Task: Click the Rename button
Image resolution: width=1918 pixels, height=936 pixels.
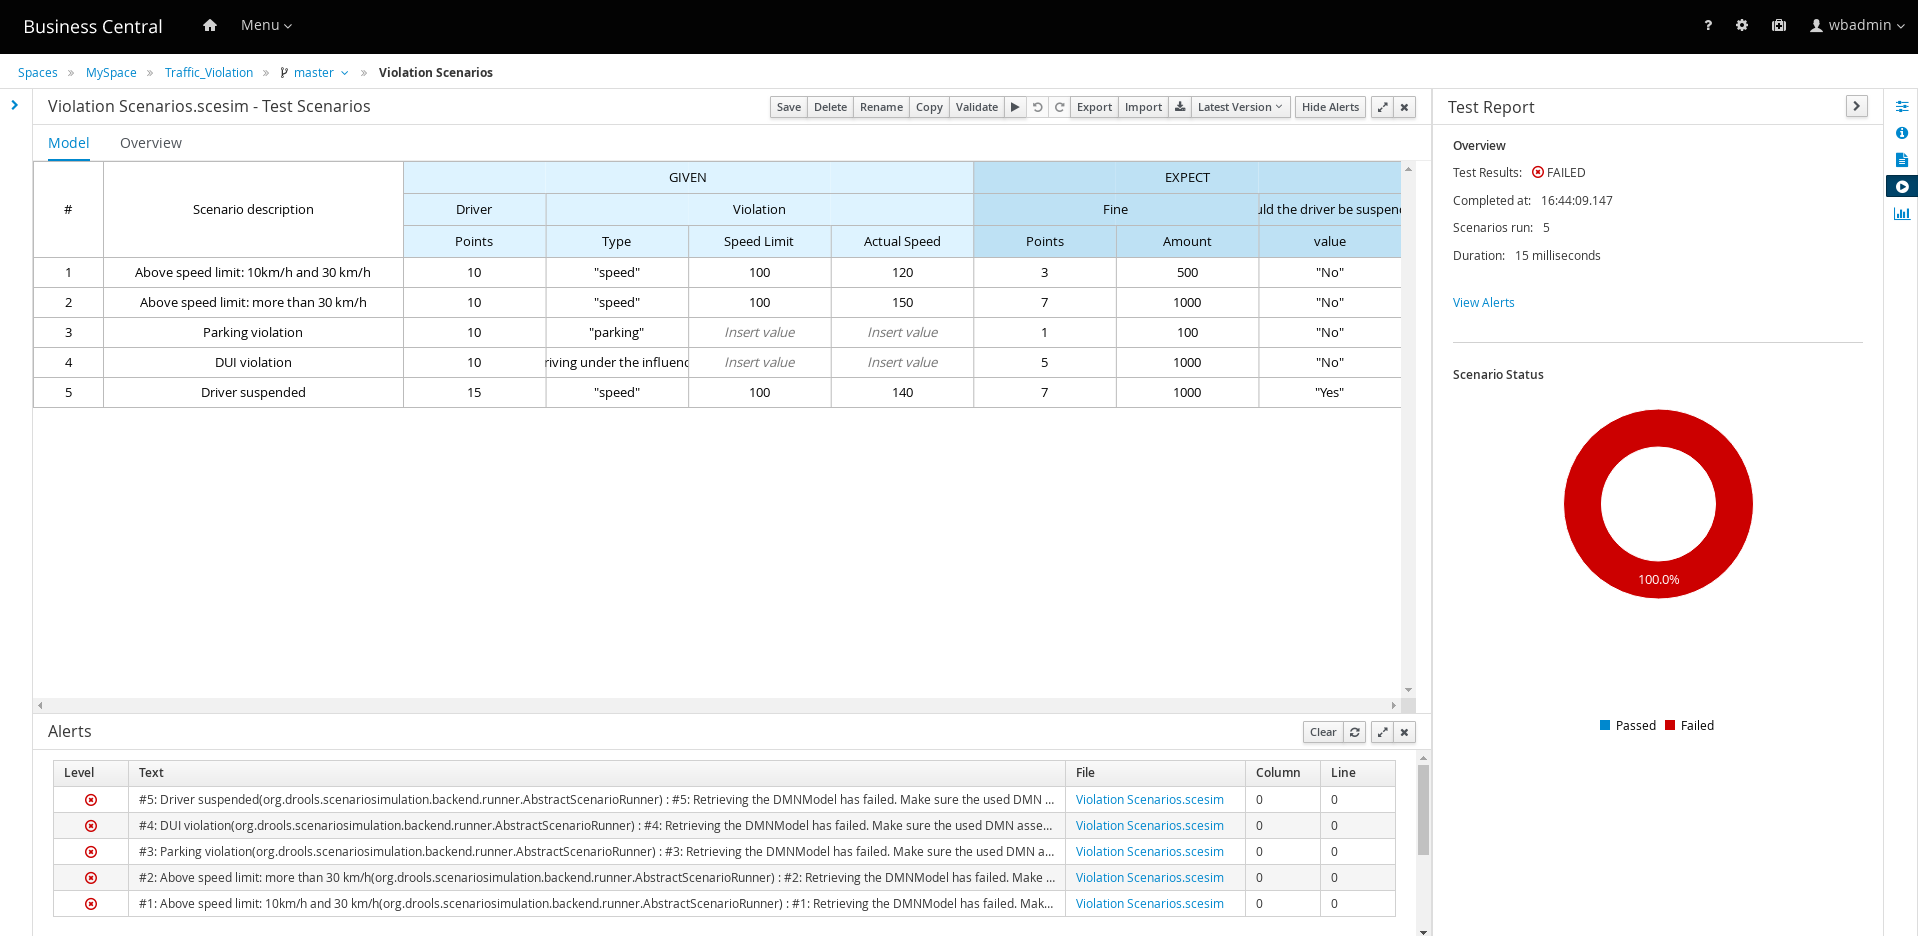Action: [x=881, y=107]
